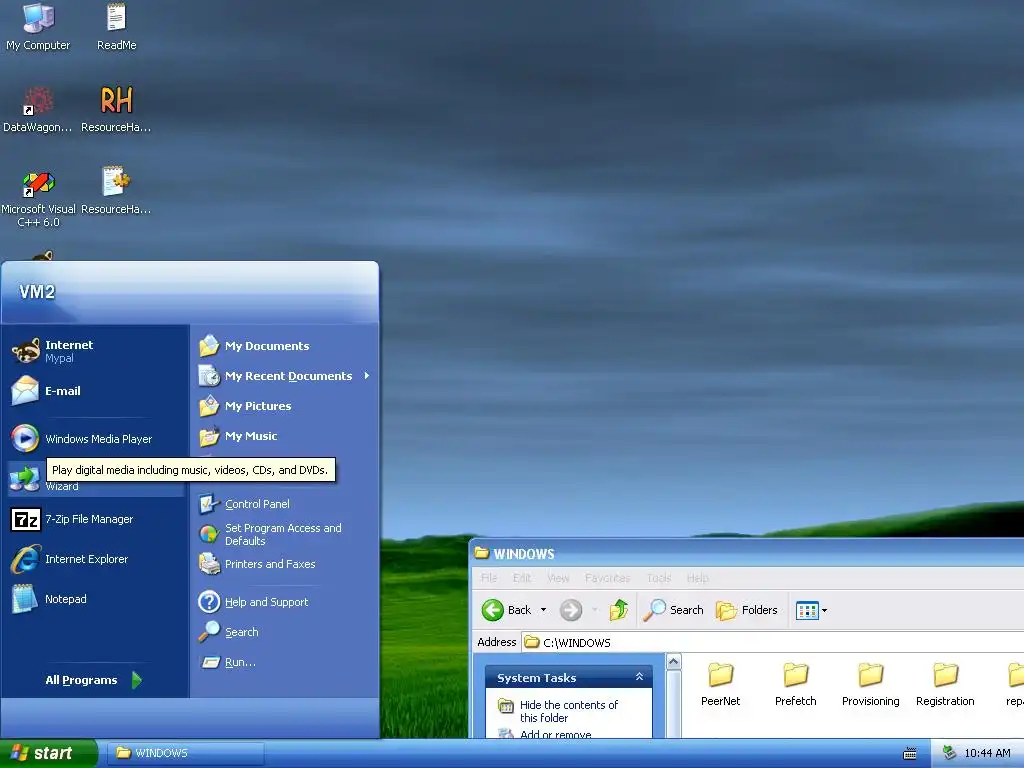Open Internet Mypal in Start menu
The width and height of the screenshot is (1024, 768).
pos(95,351)
